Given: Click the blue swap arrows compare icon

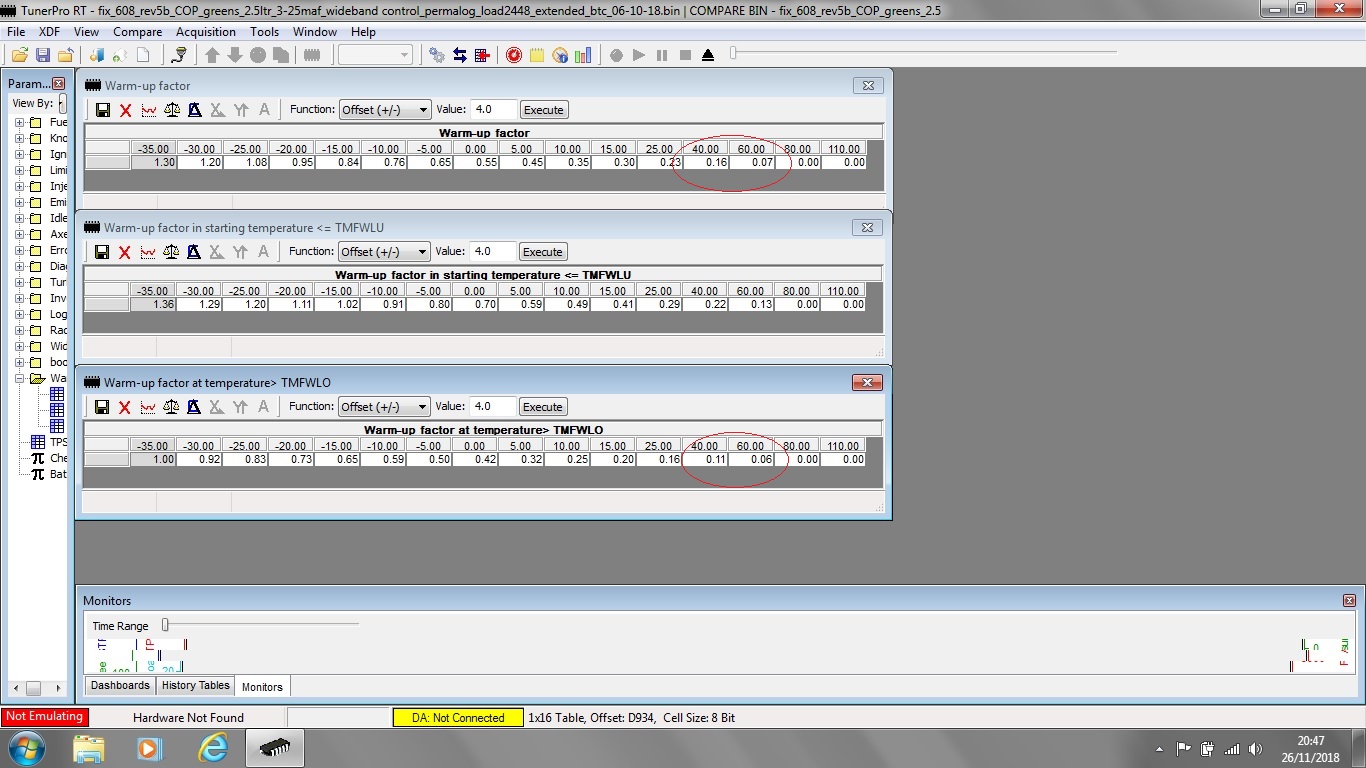Looking at the screenshot, I should (x=460, y=55).
